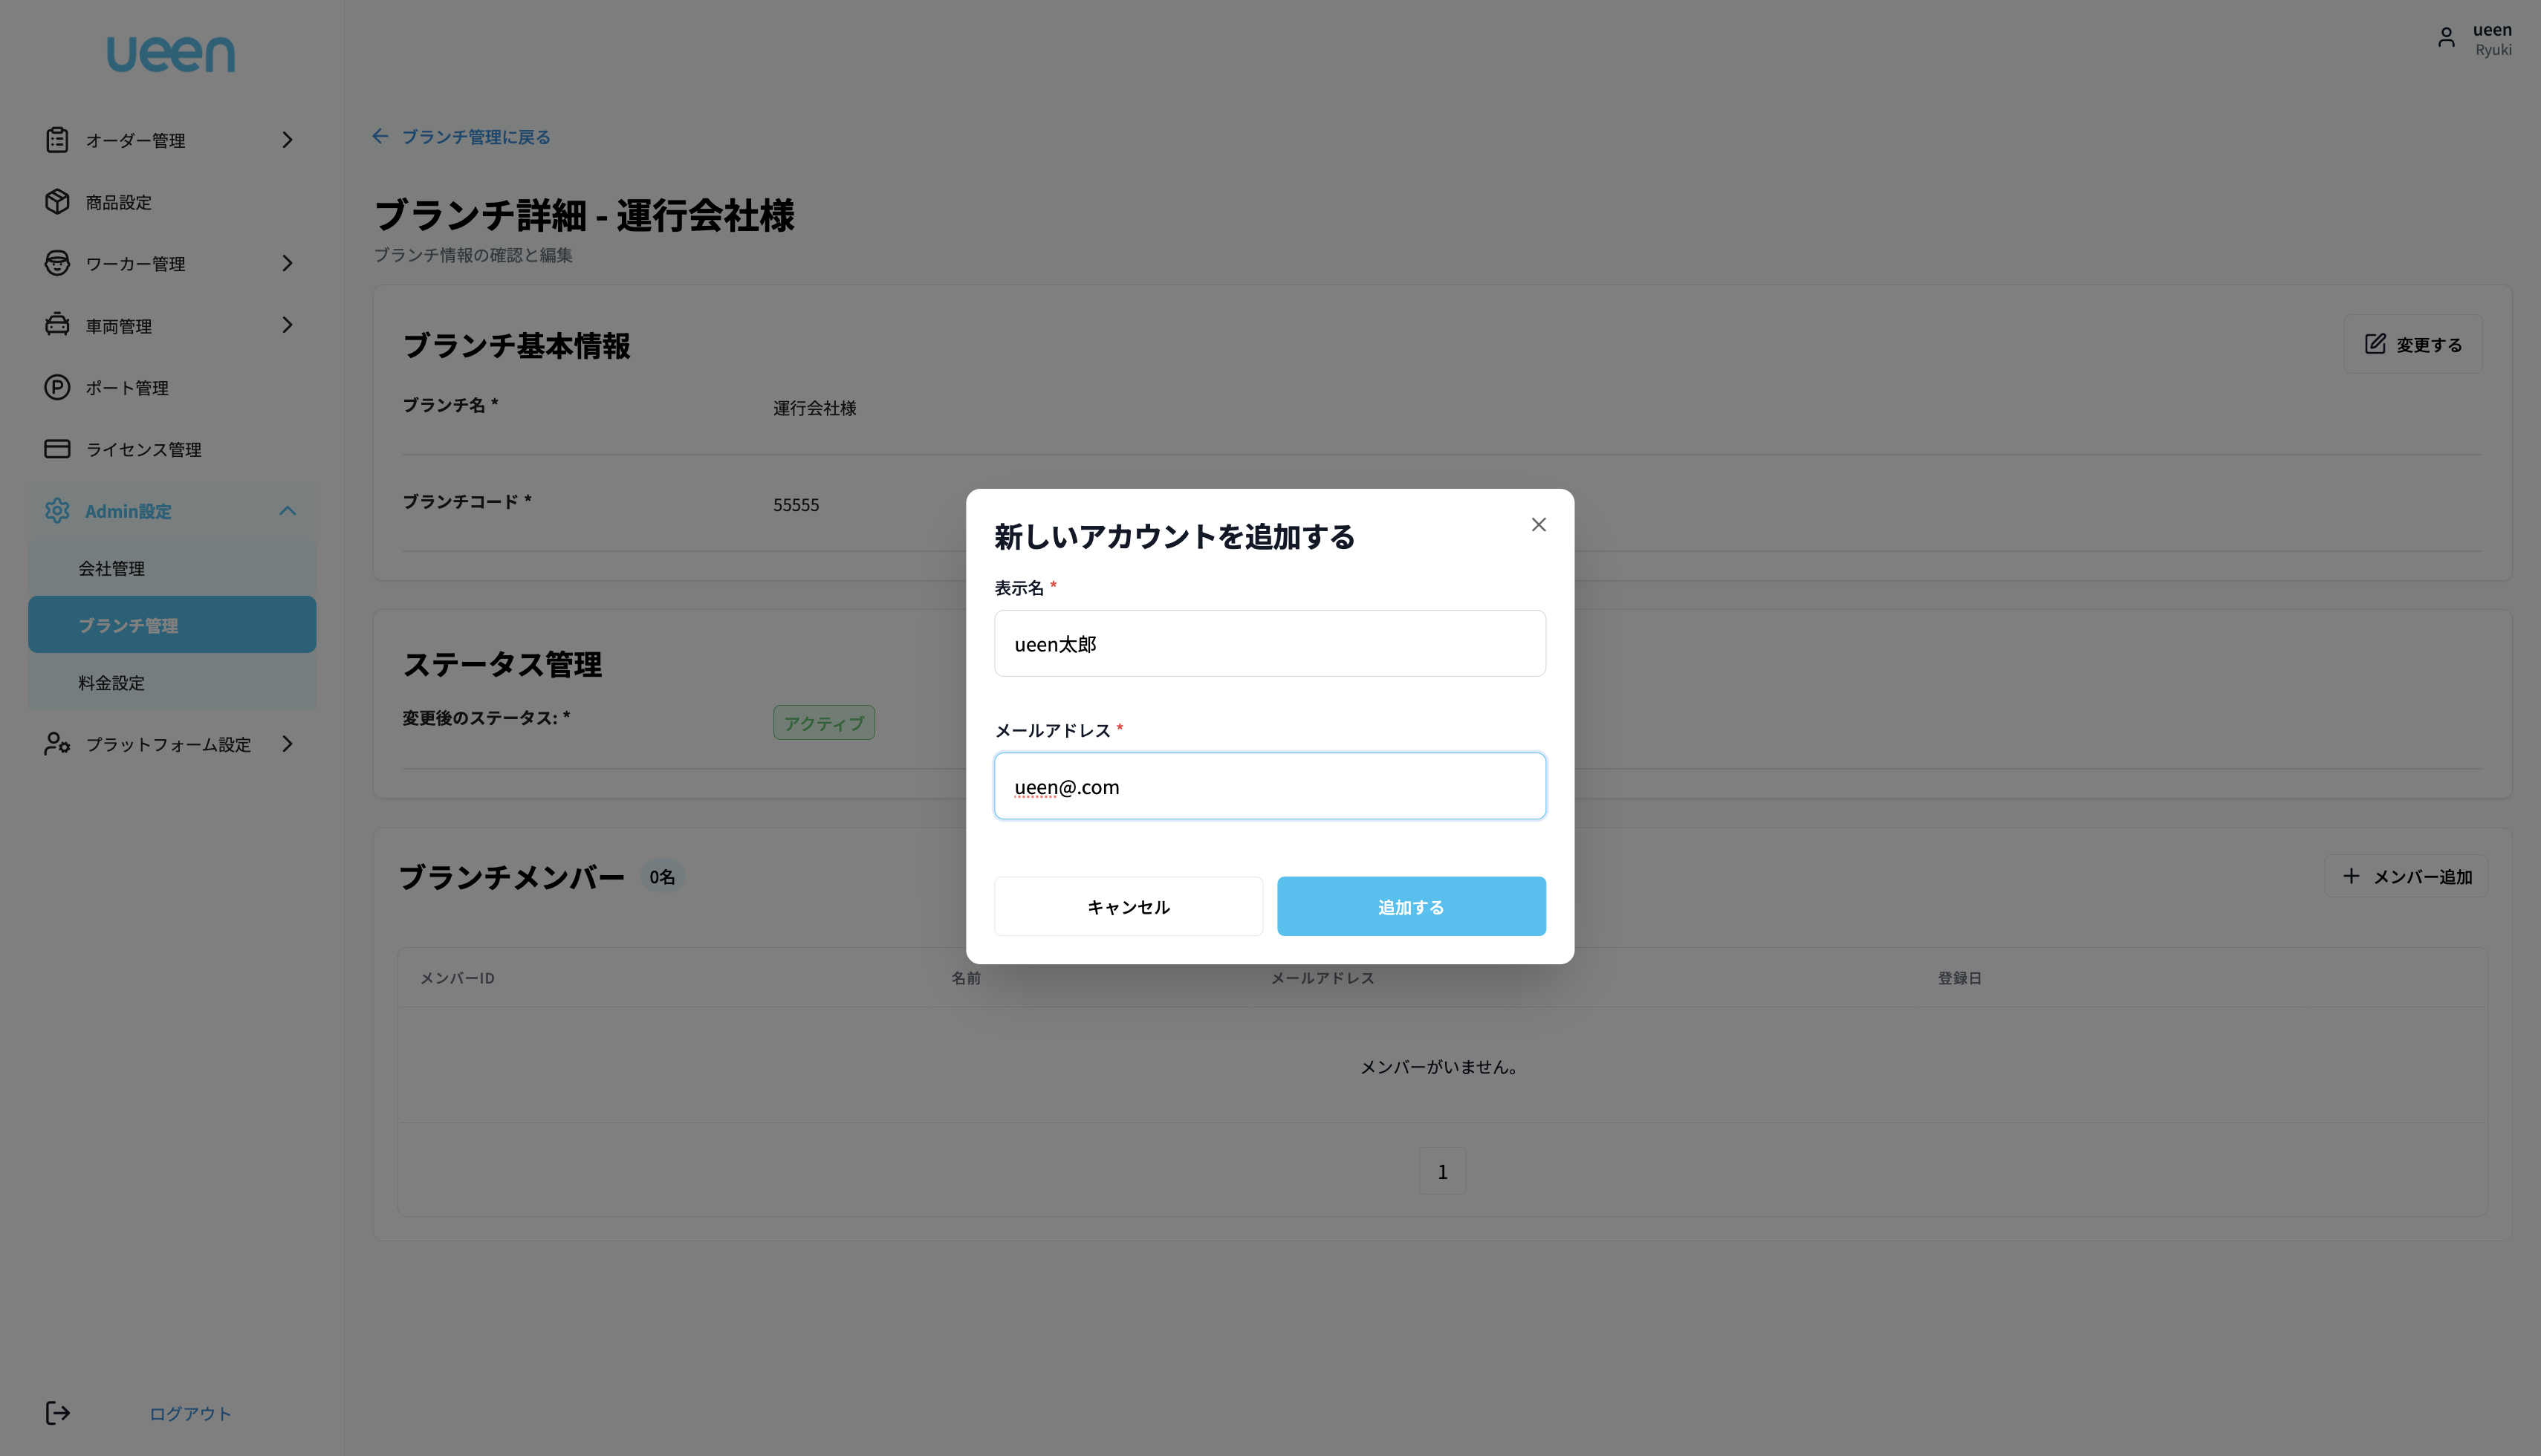
Task: Collapse the Admin設定 section
Action: pyautogui.click(x=287, y=510)
